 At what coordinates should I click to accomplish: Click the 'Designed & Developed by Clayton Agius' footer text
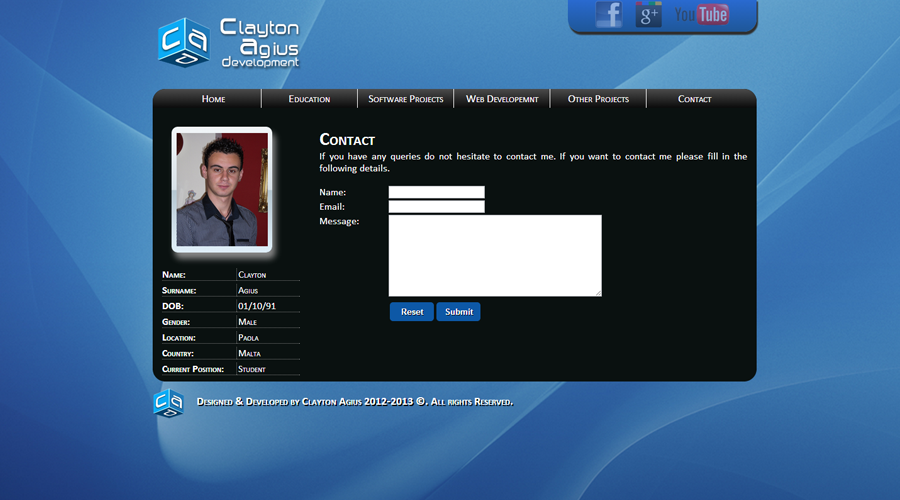coord(279,402)
